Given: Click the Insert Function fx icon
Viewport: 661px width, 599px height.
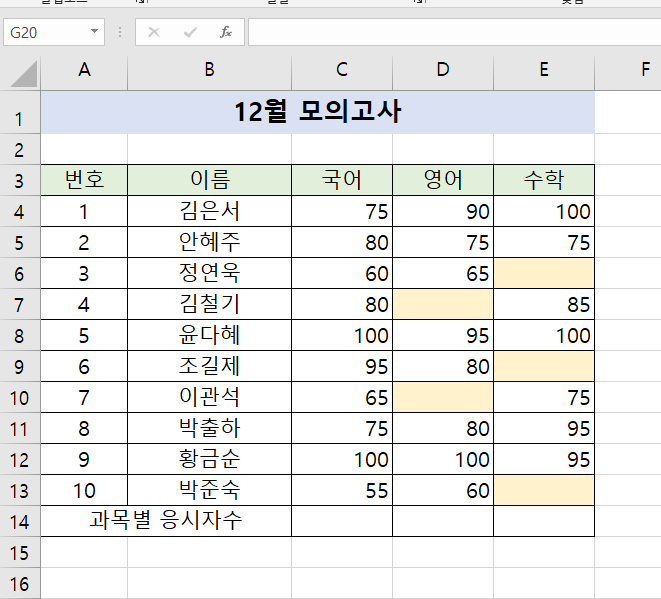Looking at the screenshot, I should [226, 32].
